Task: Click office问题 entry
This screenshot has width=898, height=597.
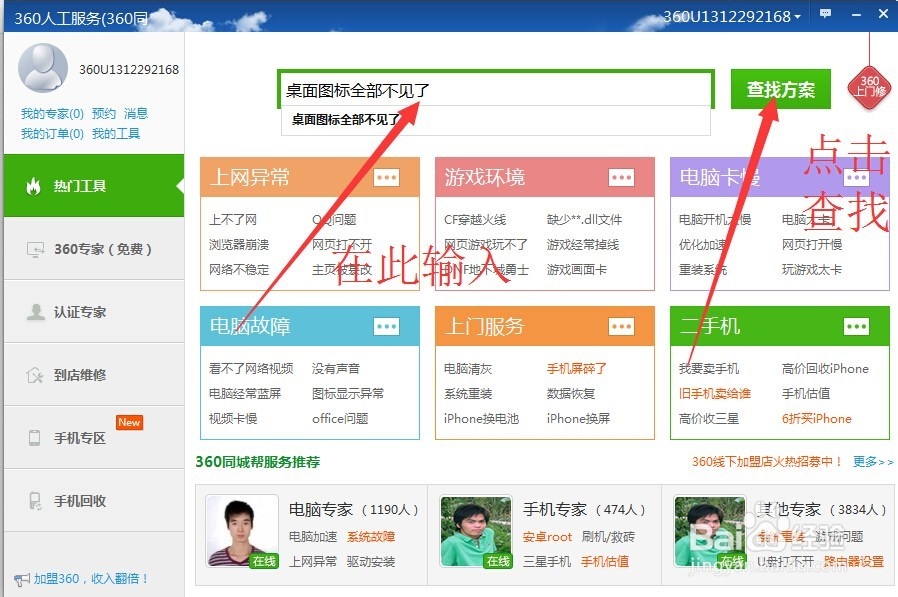Action: pos(340,418)
